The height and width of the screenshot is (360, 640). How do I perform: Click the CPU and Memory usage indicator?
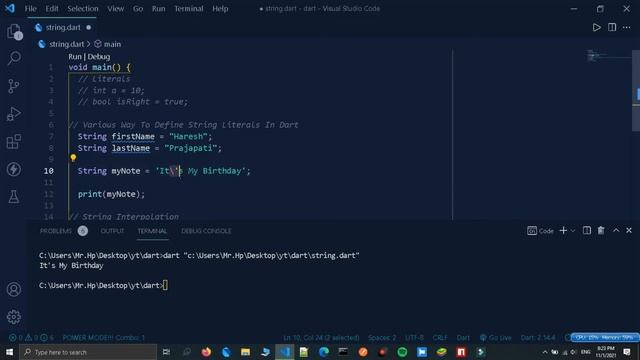click(x=605, y=338)
